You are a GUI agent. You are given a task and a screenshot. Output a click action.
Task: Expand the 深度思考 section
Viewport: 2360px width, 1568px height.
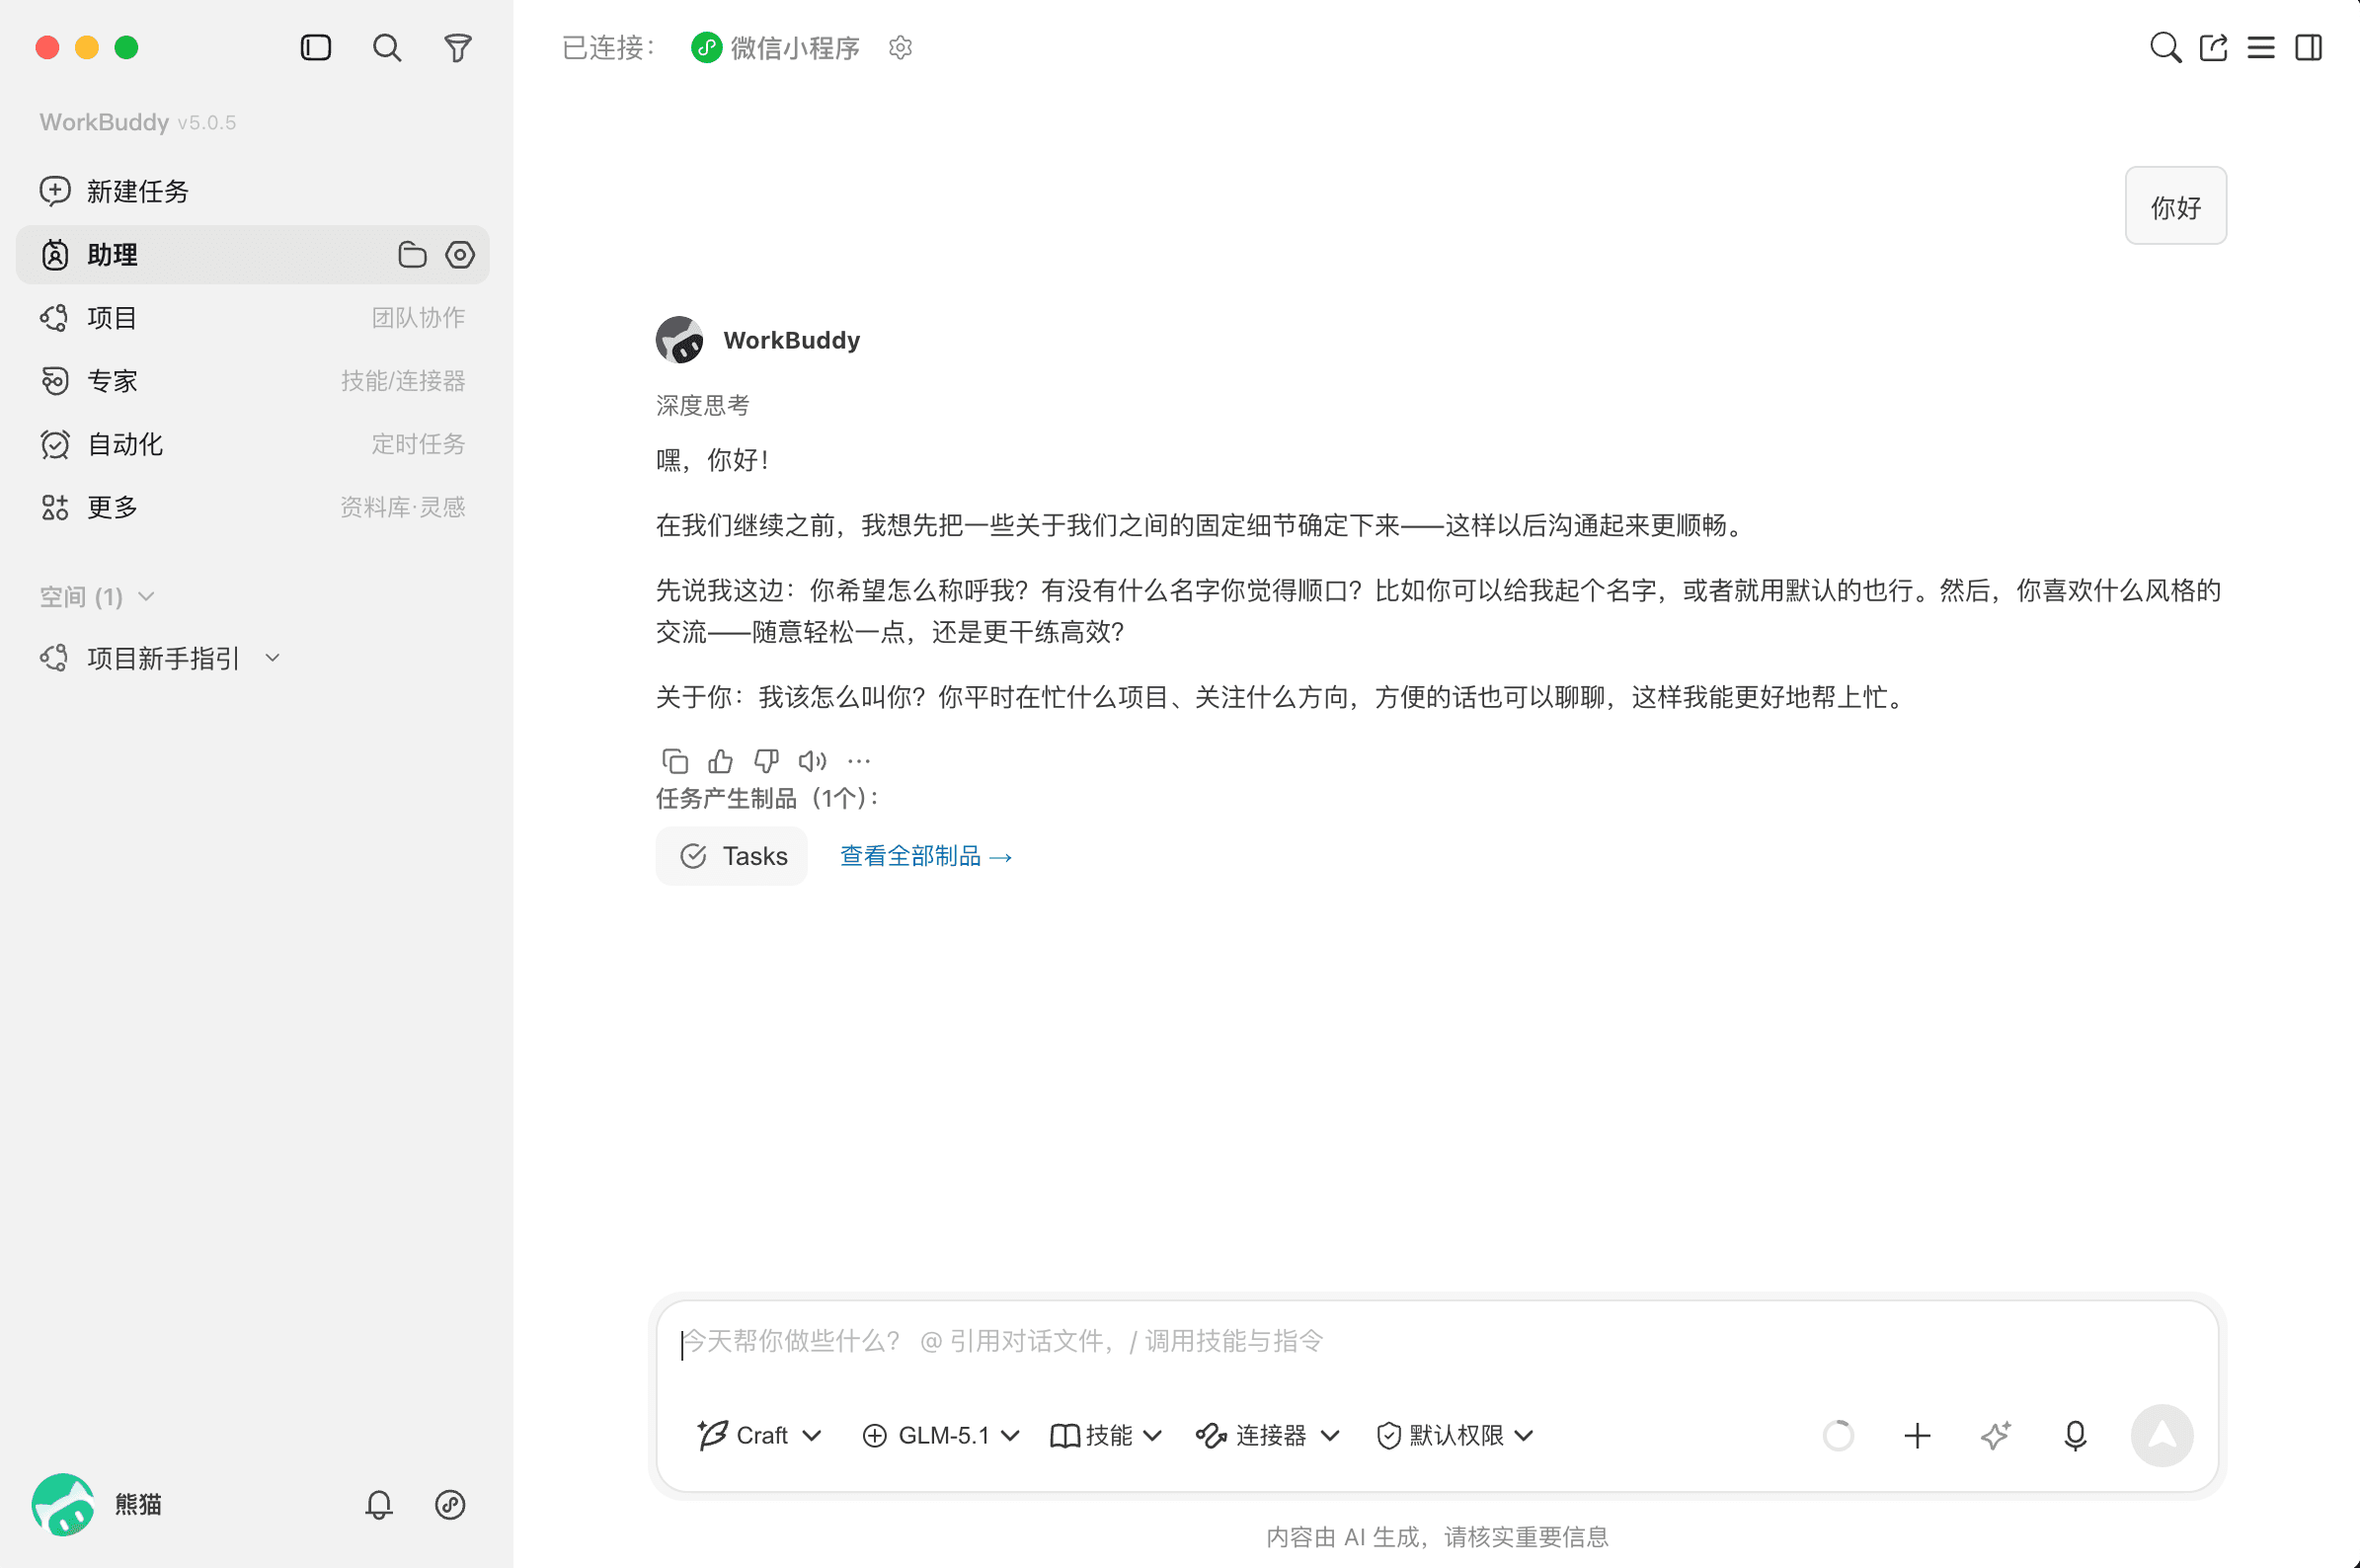[702, 404]
